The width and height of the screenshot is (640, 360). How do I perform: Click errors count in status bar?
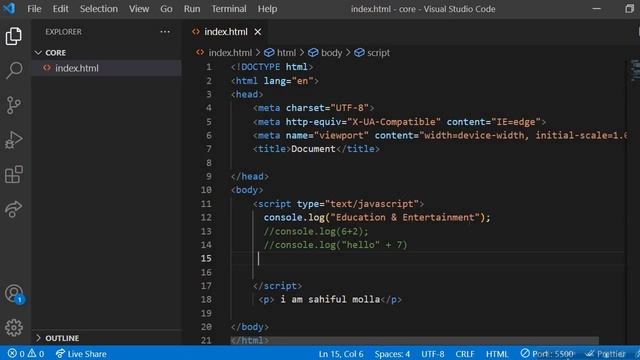tap(16, 353)
